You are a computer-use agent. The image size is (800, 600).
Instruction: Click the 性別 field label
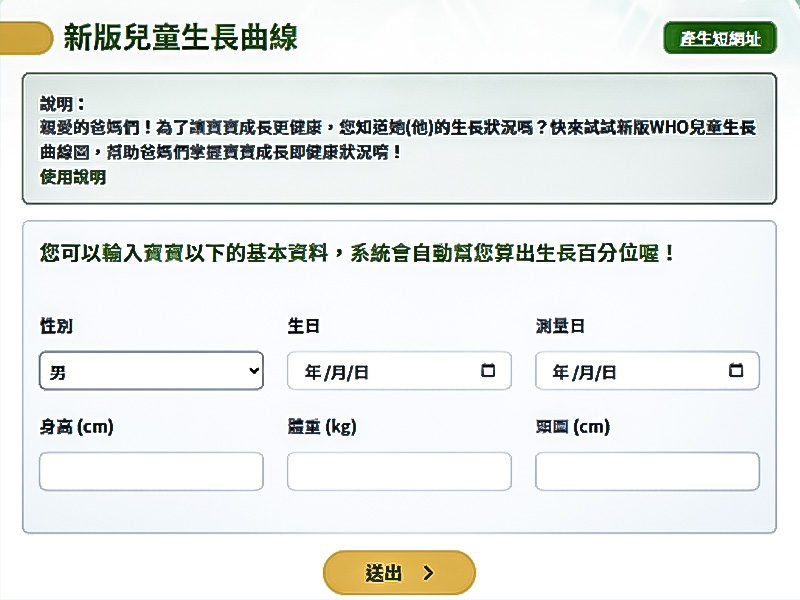coord(56,326)
